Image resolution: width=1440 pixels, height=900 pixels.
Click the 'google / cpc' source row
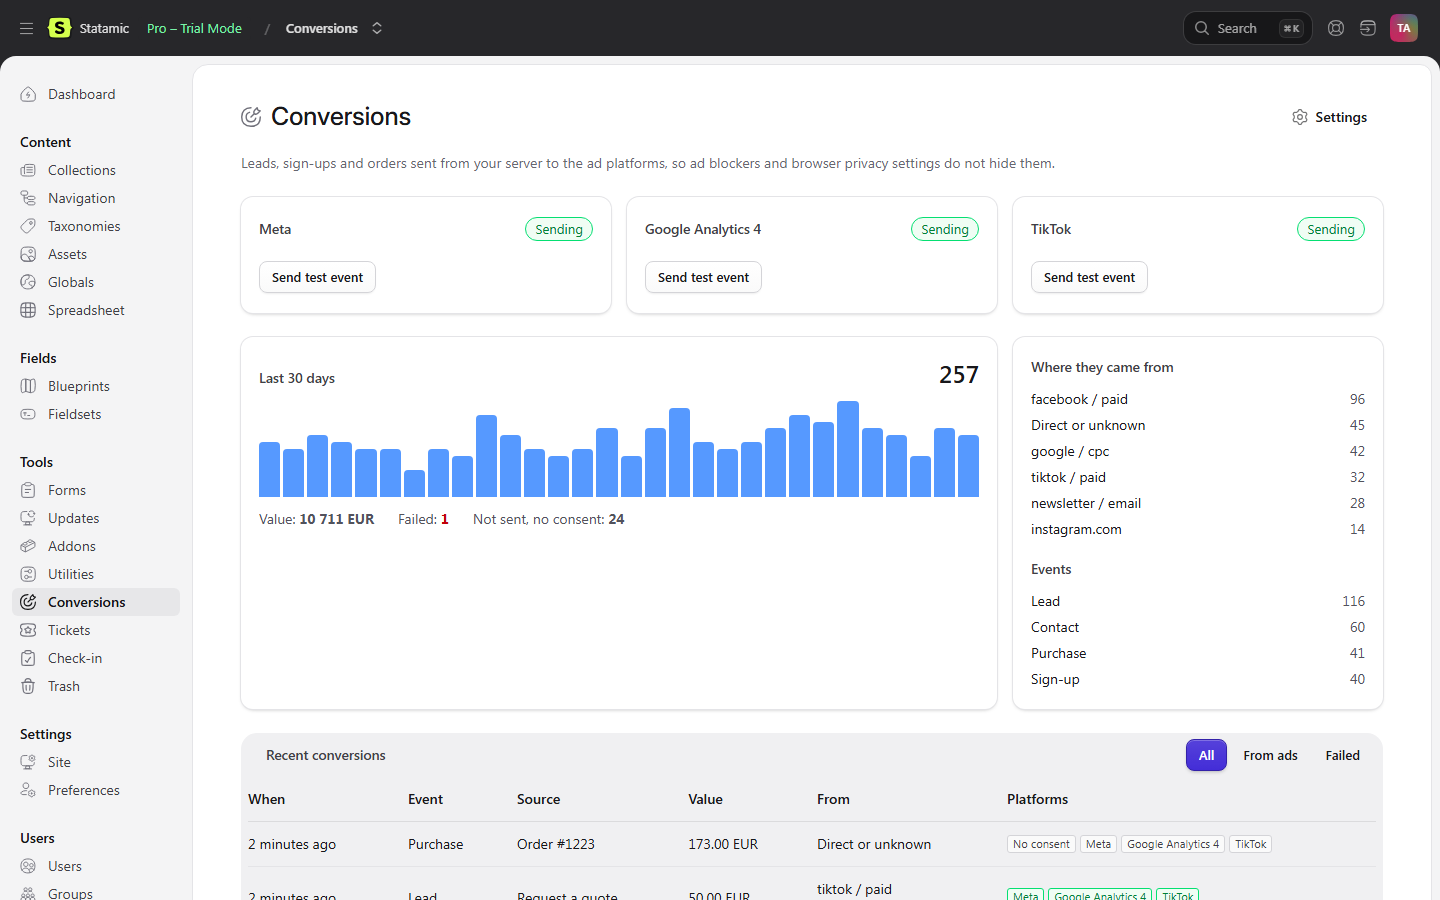pos(1198,451)
